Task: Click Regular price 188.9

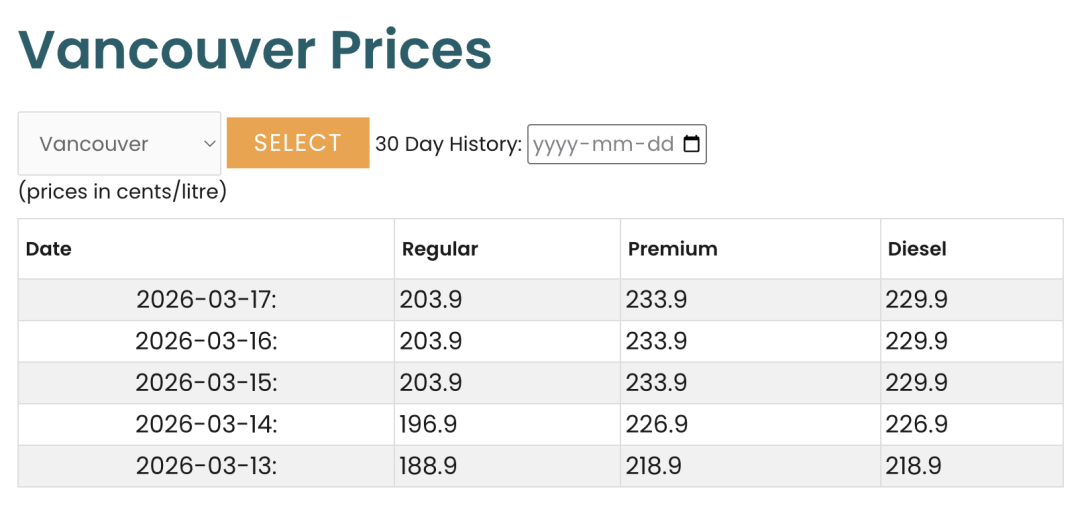Action: click(x=429, y=466)
